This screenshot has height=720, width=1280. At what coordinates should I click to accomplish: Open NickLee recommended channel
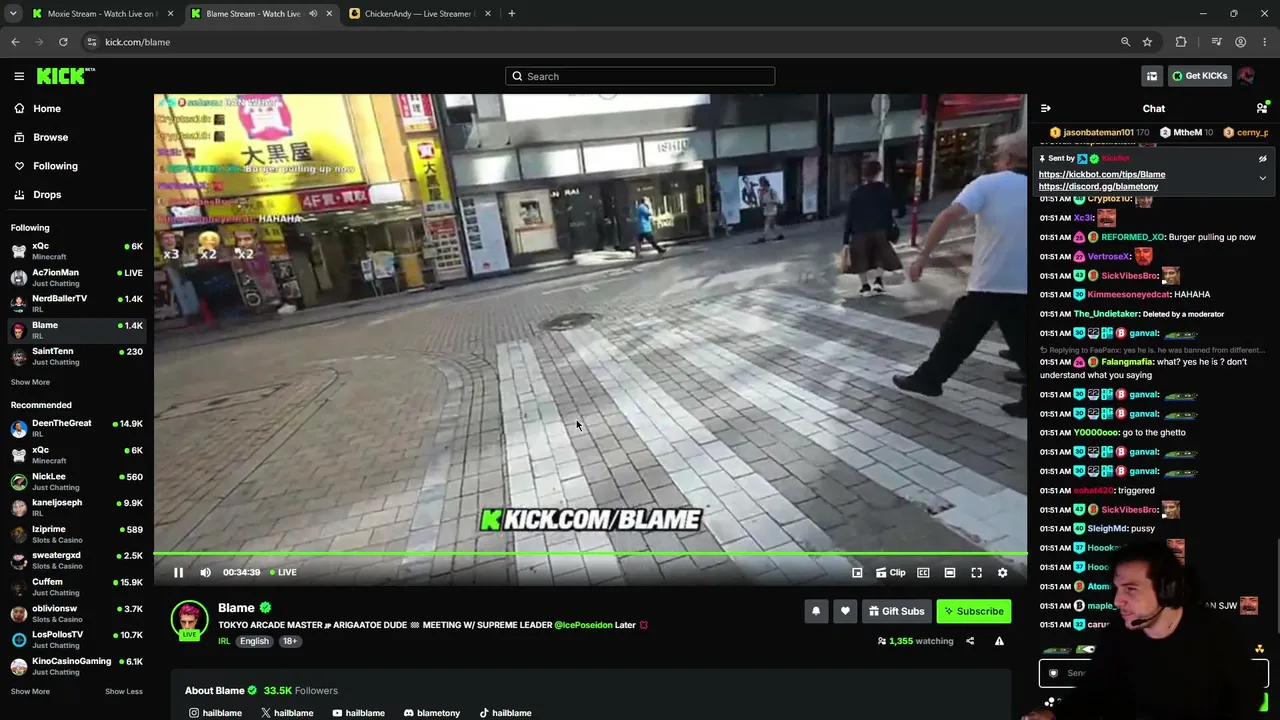[77, 481]
